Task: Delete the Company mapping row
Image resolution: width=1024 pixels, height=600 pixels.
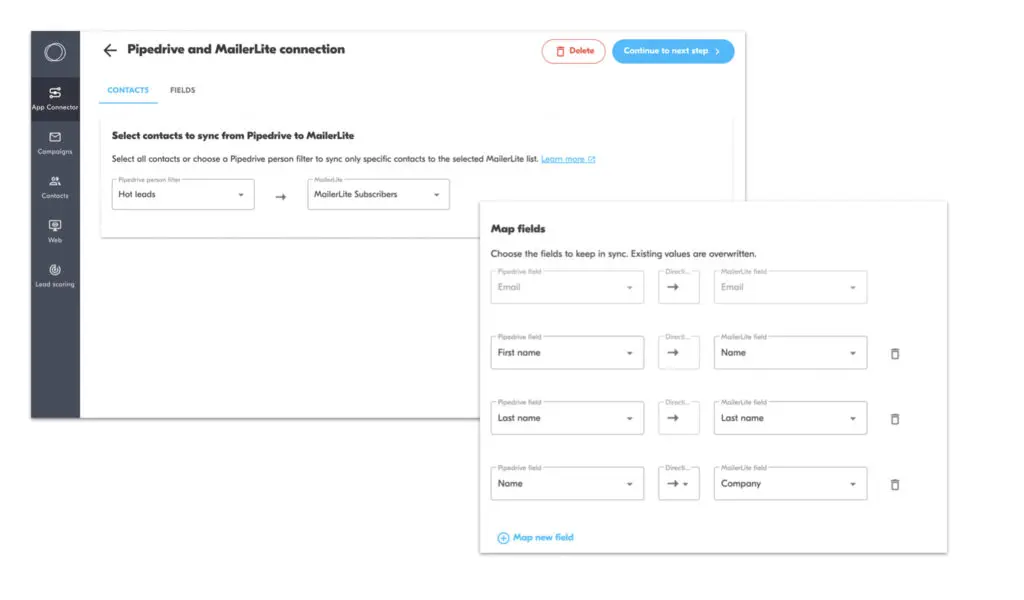Action: coord(895,484)
